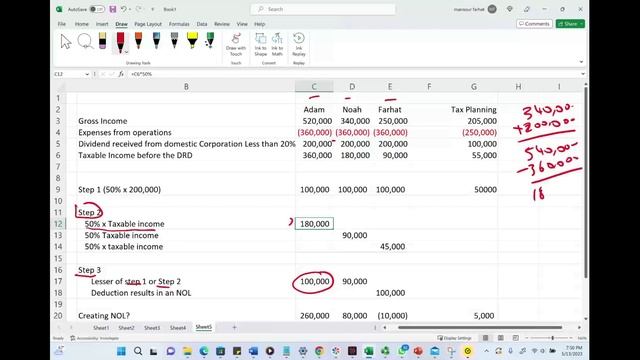Select the yellow highlighter
Viewport: 640px width, 360px height.
coord(192,41)
